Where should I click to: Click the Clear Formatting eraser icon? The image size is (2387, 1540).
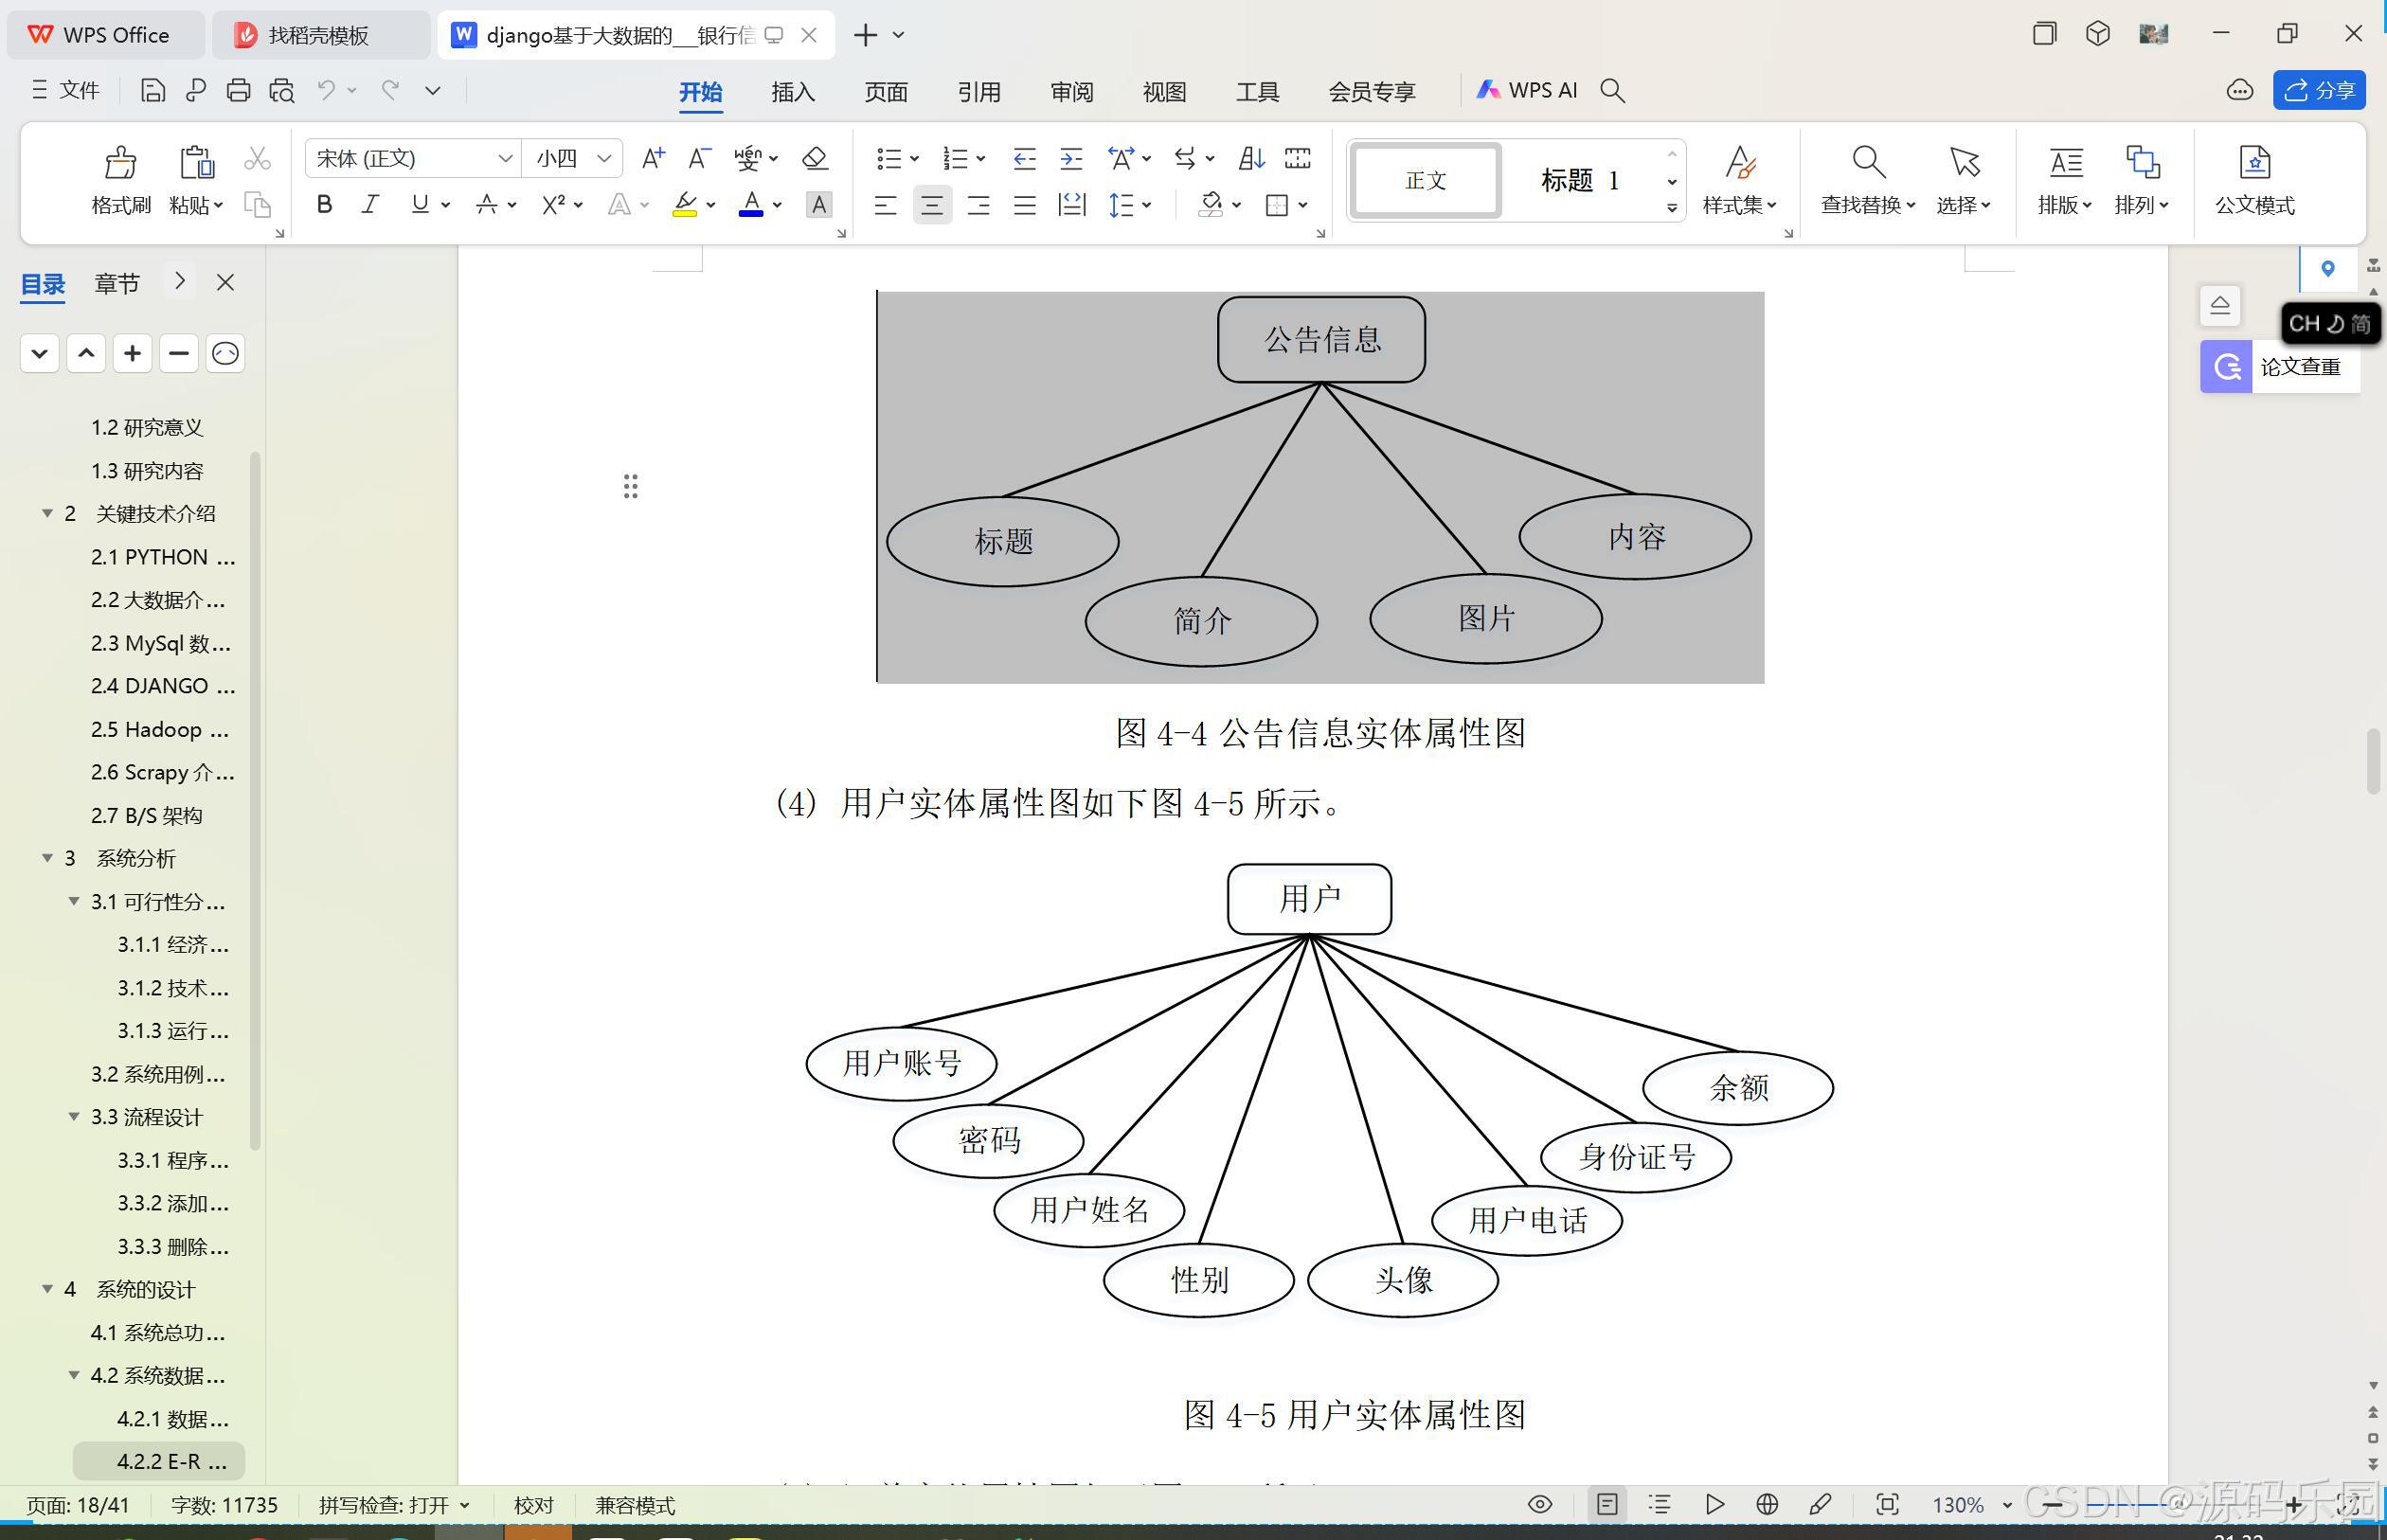[815, 158]
